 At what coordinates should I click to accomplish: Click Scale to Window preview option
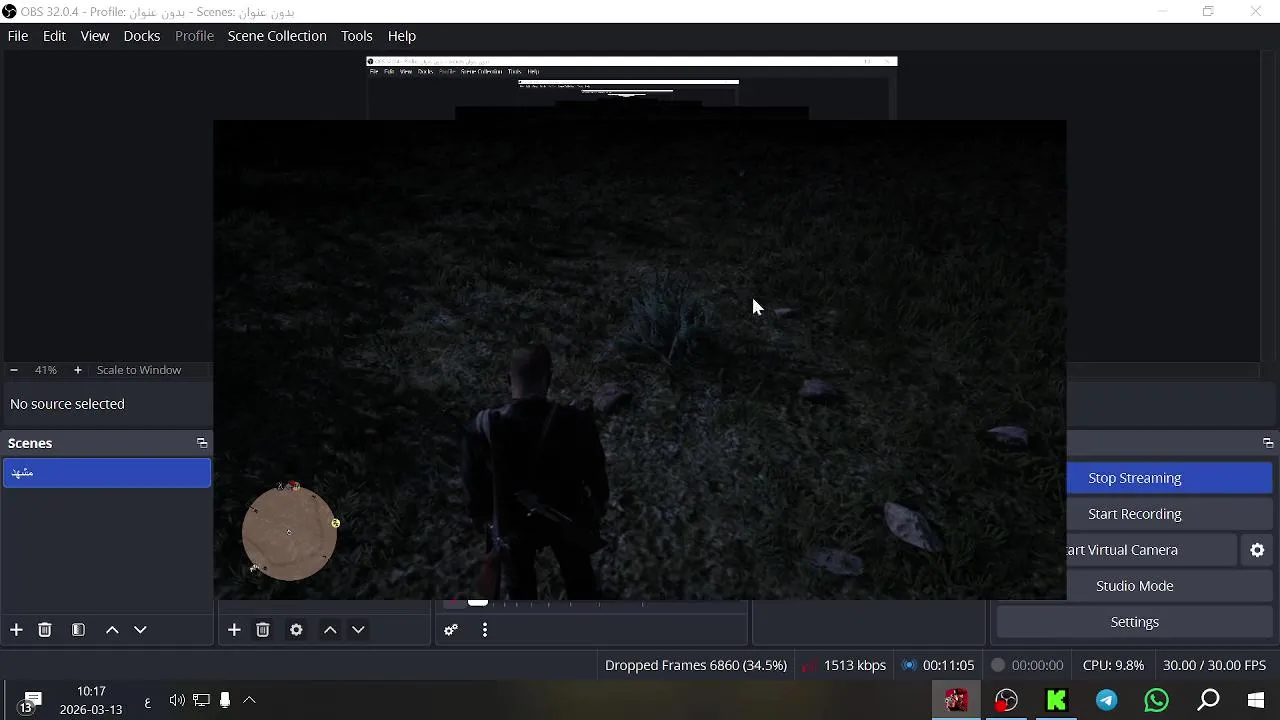(x=139, y=370)
